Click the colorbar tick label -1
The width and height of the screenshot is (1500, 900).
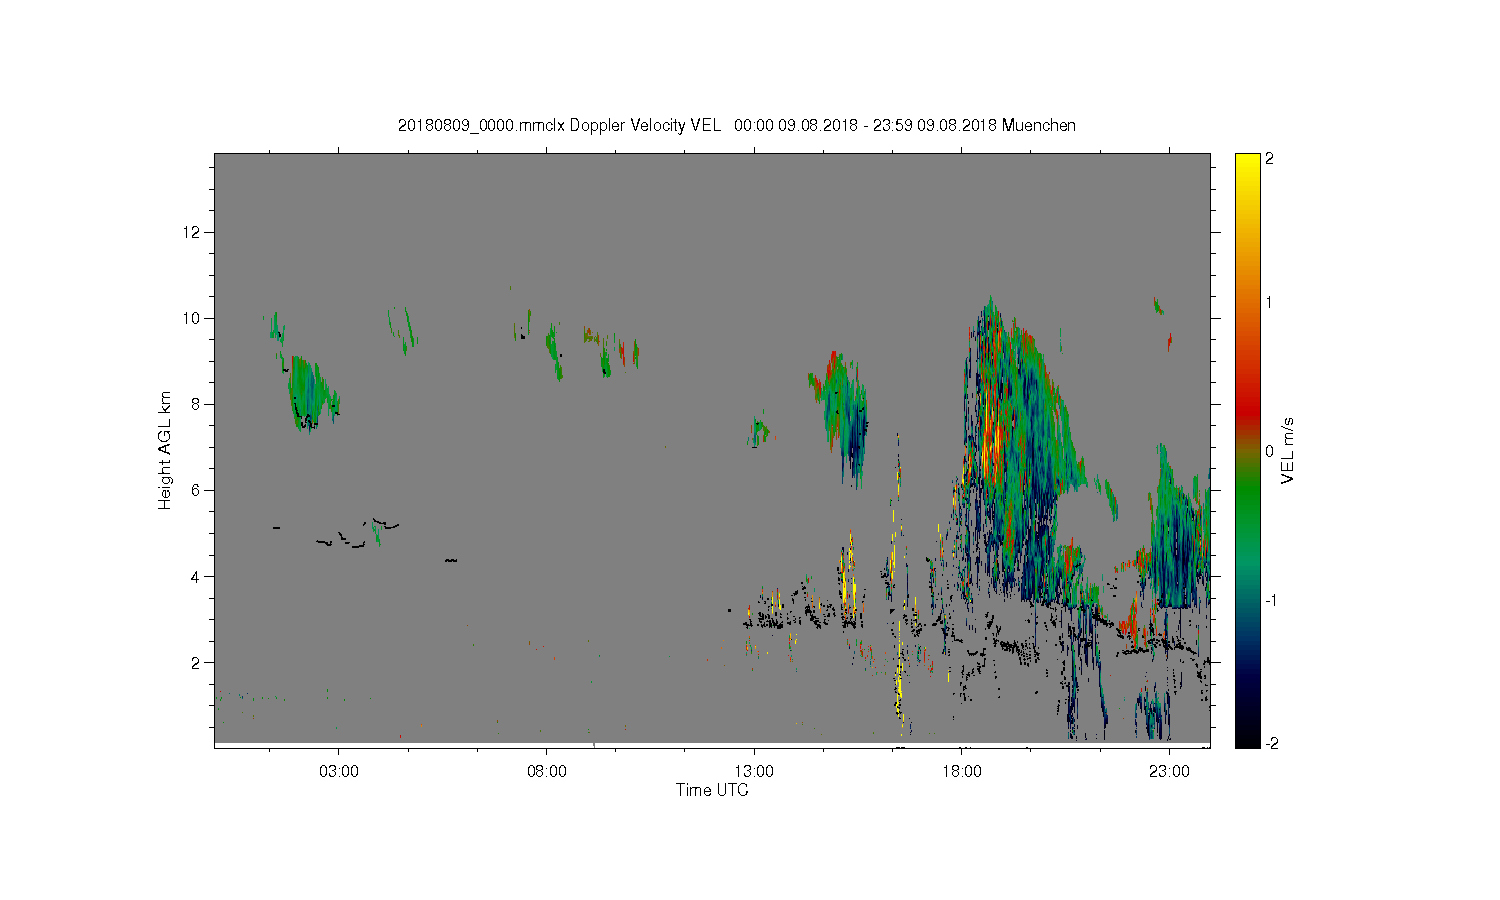[1272, 600]
